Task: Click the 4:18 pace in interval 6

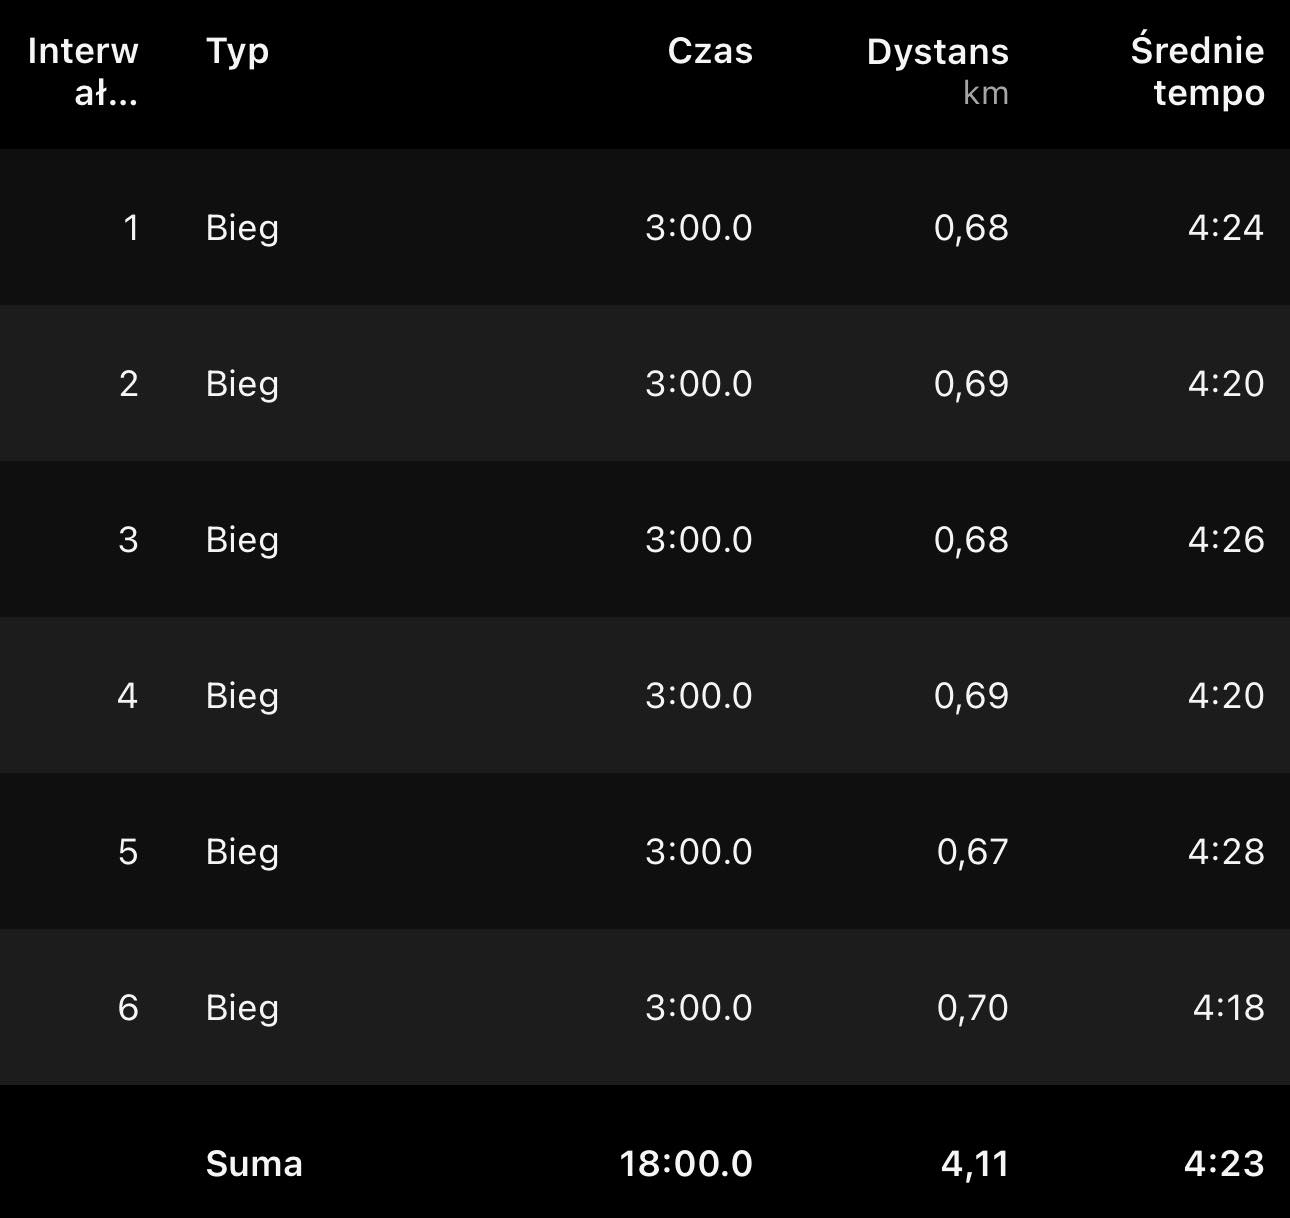Action: click(1228, 1008)
